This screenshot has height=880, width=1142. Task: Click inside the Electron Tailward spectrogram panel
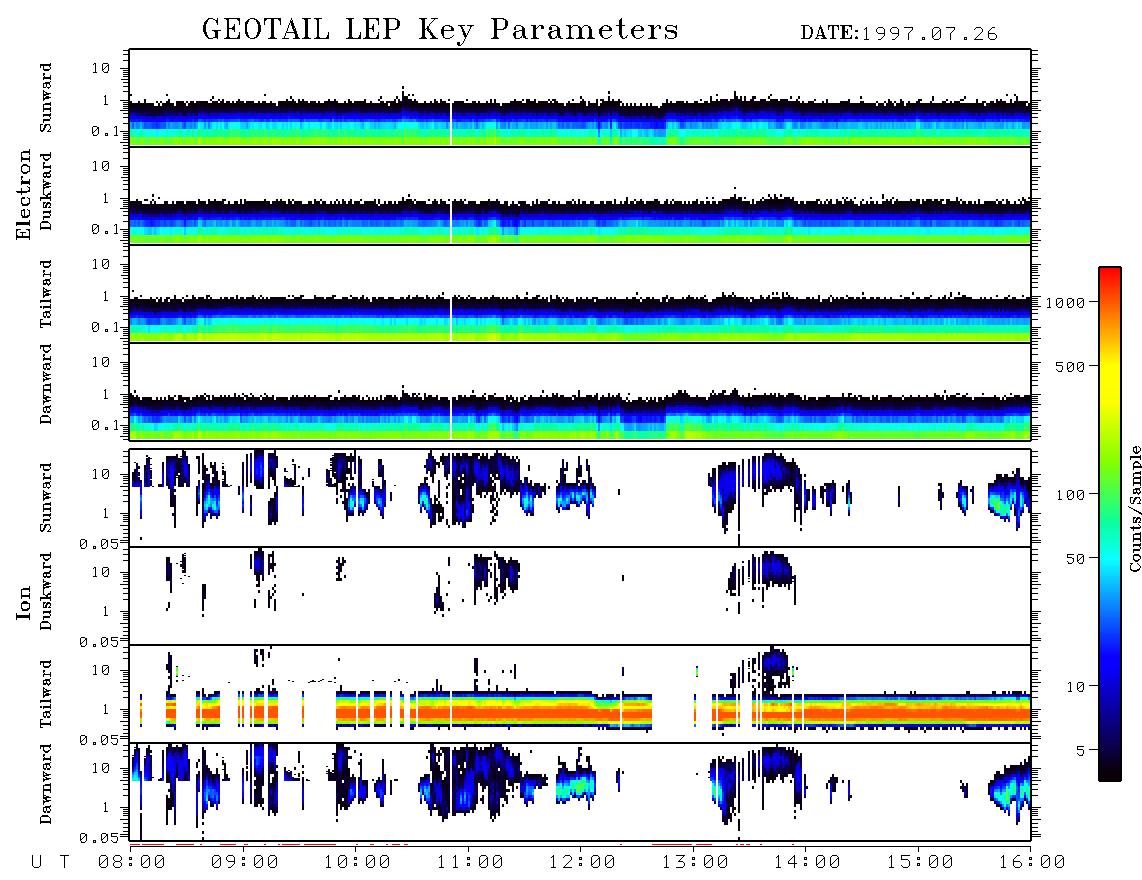pos(580,294)
